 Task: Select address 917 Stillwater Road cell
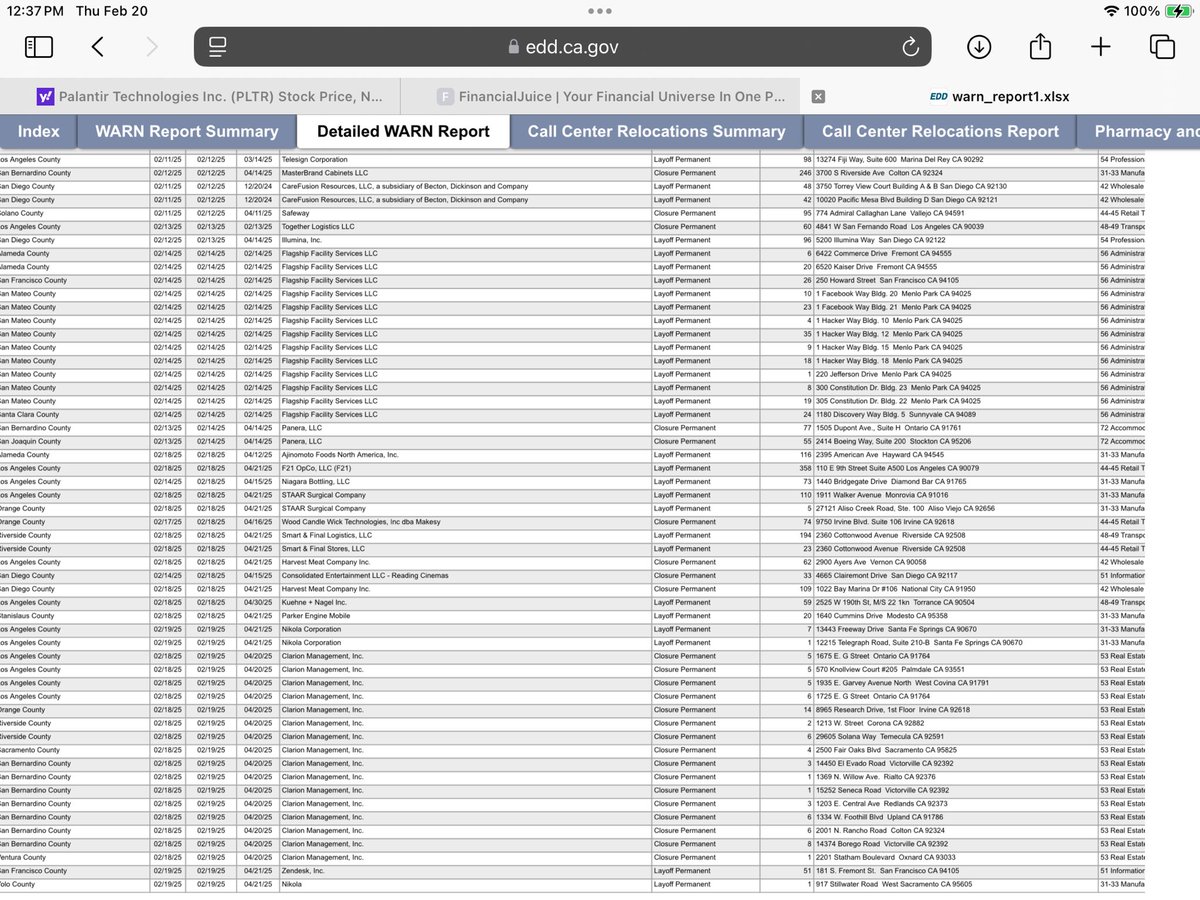(x=955, y=885)
